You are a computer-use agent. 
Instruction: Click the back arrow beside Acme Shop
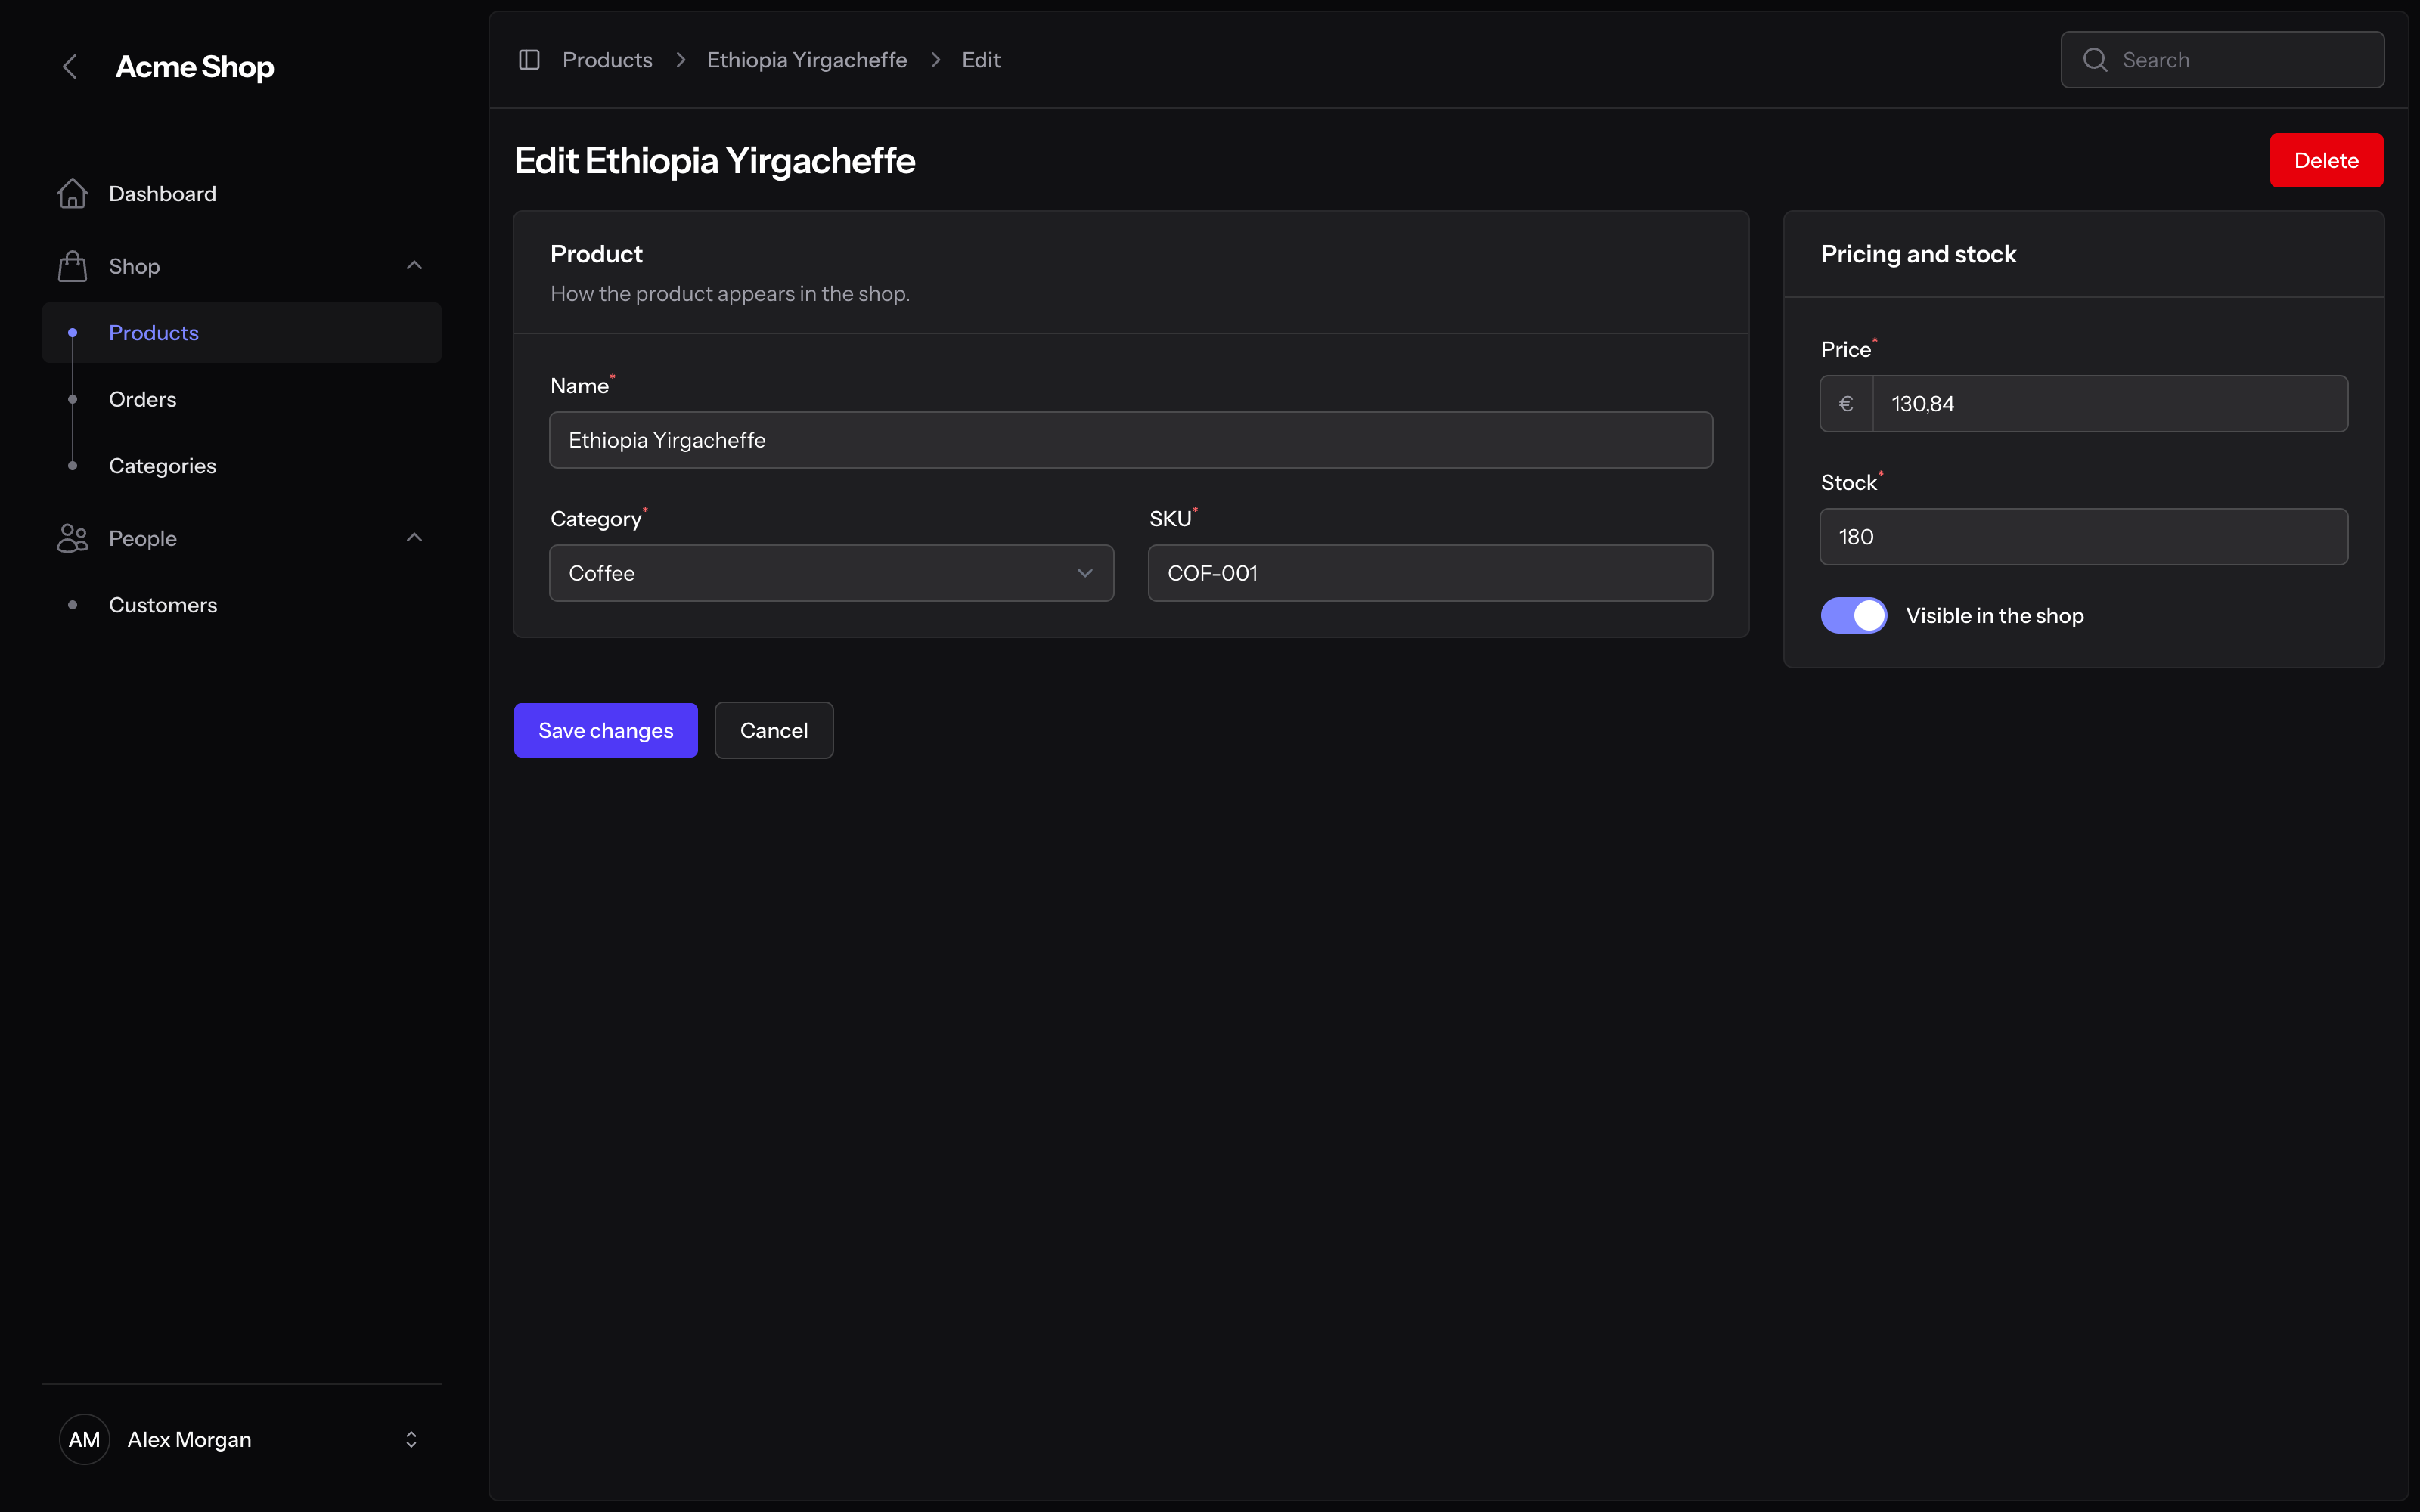[x=70, y=67]
